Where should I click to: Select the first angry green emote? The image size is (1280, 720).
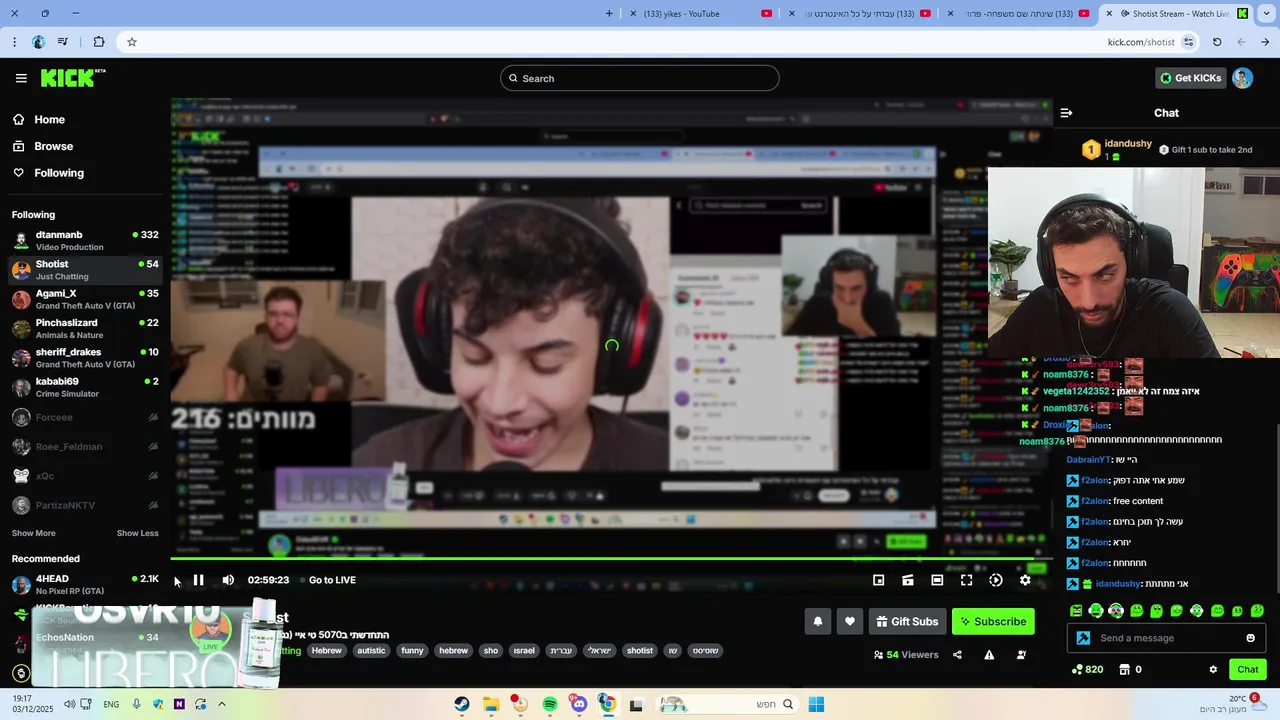click(x=1076, y=610)
